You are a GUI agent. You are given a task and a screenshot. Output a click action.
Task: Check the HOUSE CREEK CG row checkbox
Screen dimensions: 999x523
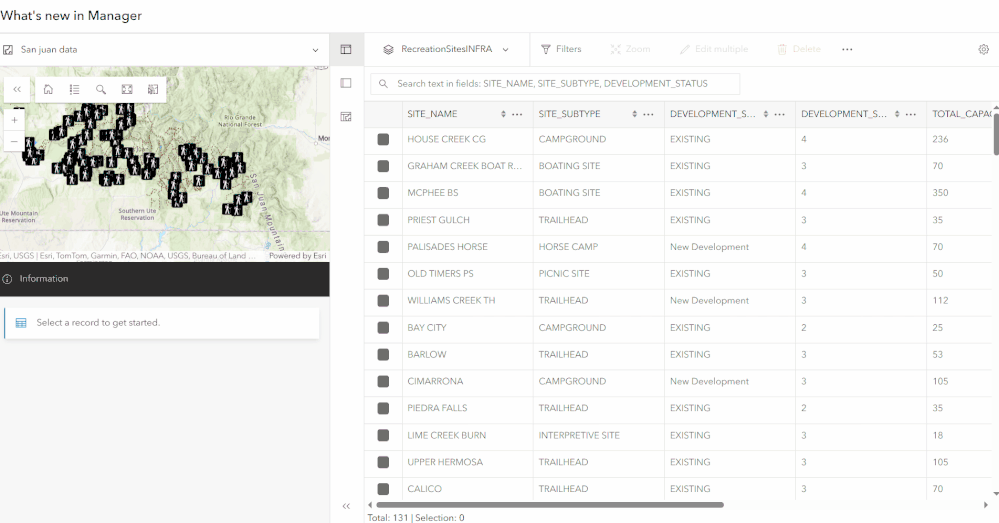(x=383, y=139)
